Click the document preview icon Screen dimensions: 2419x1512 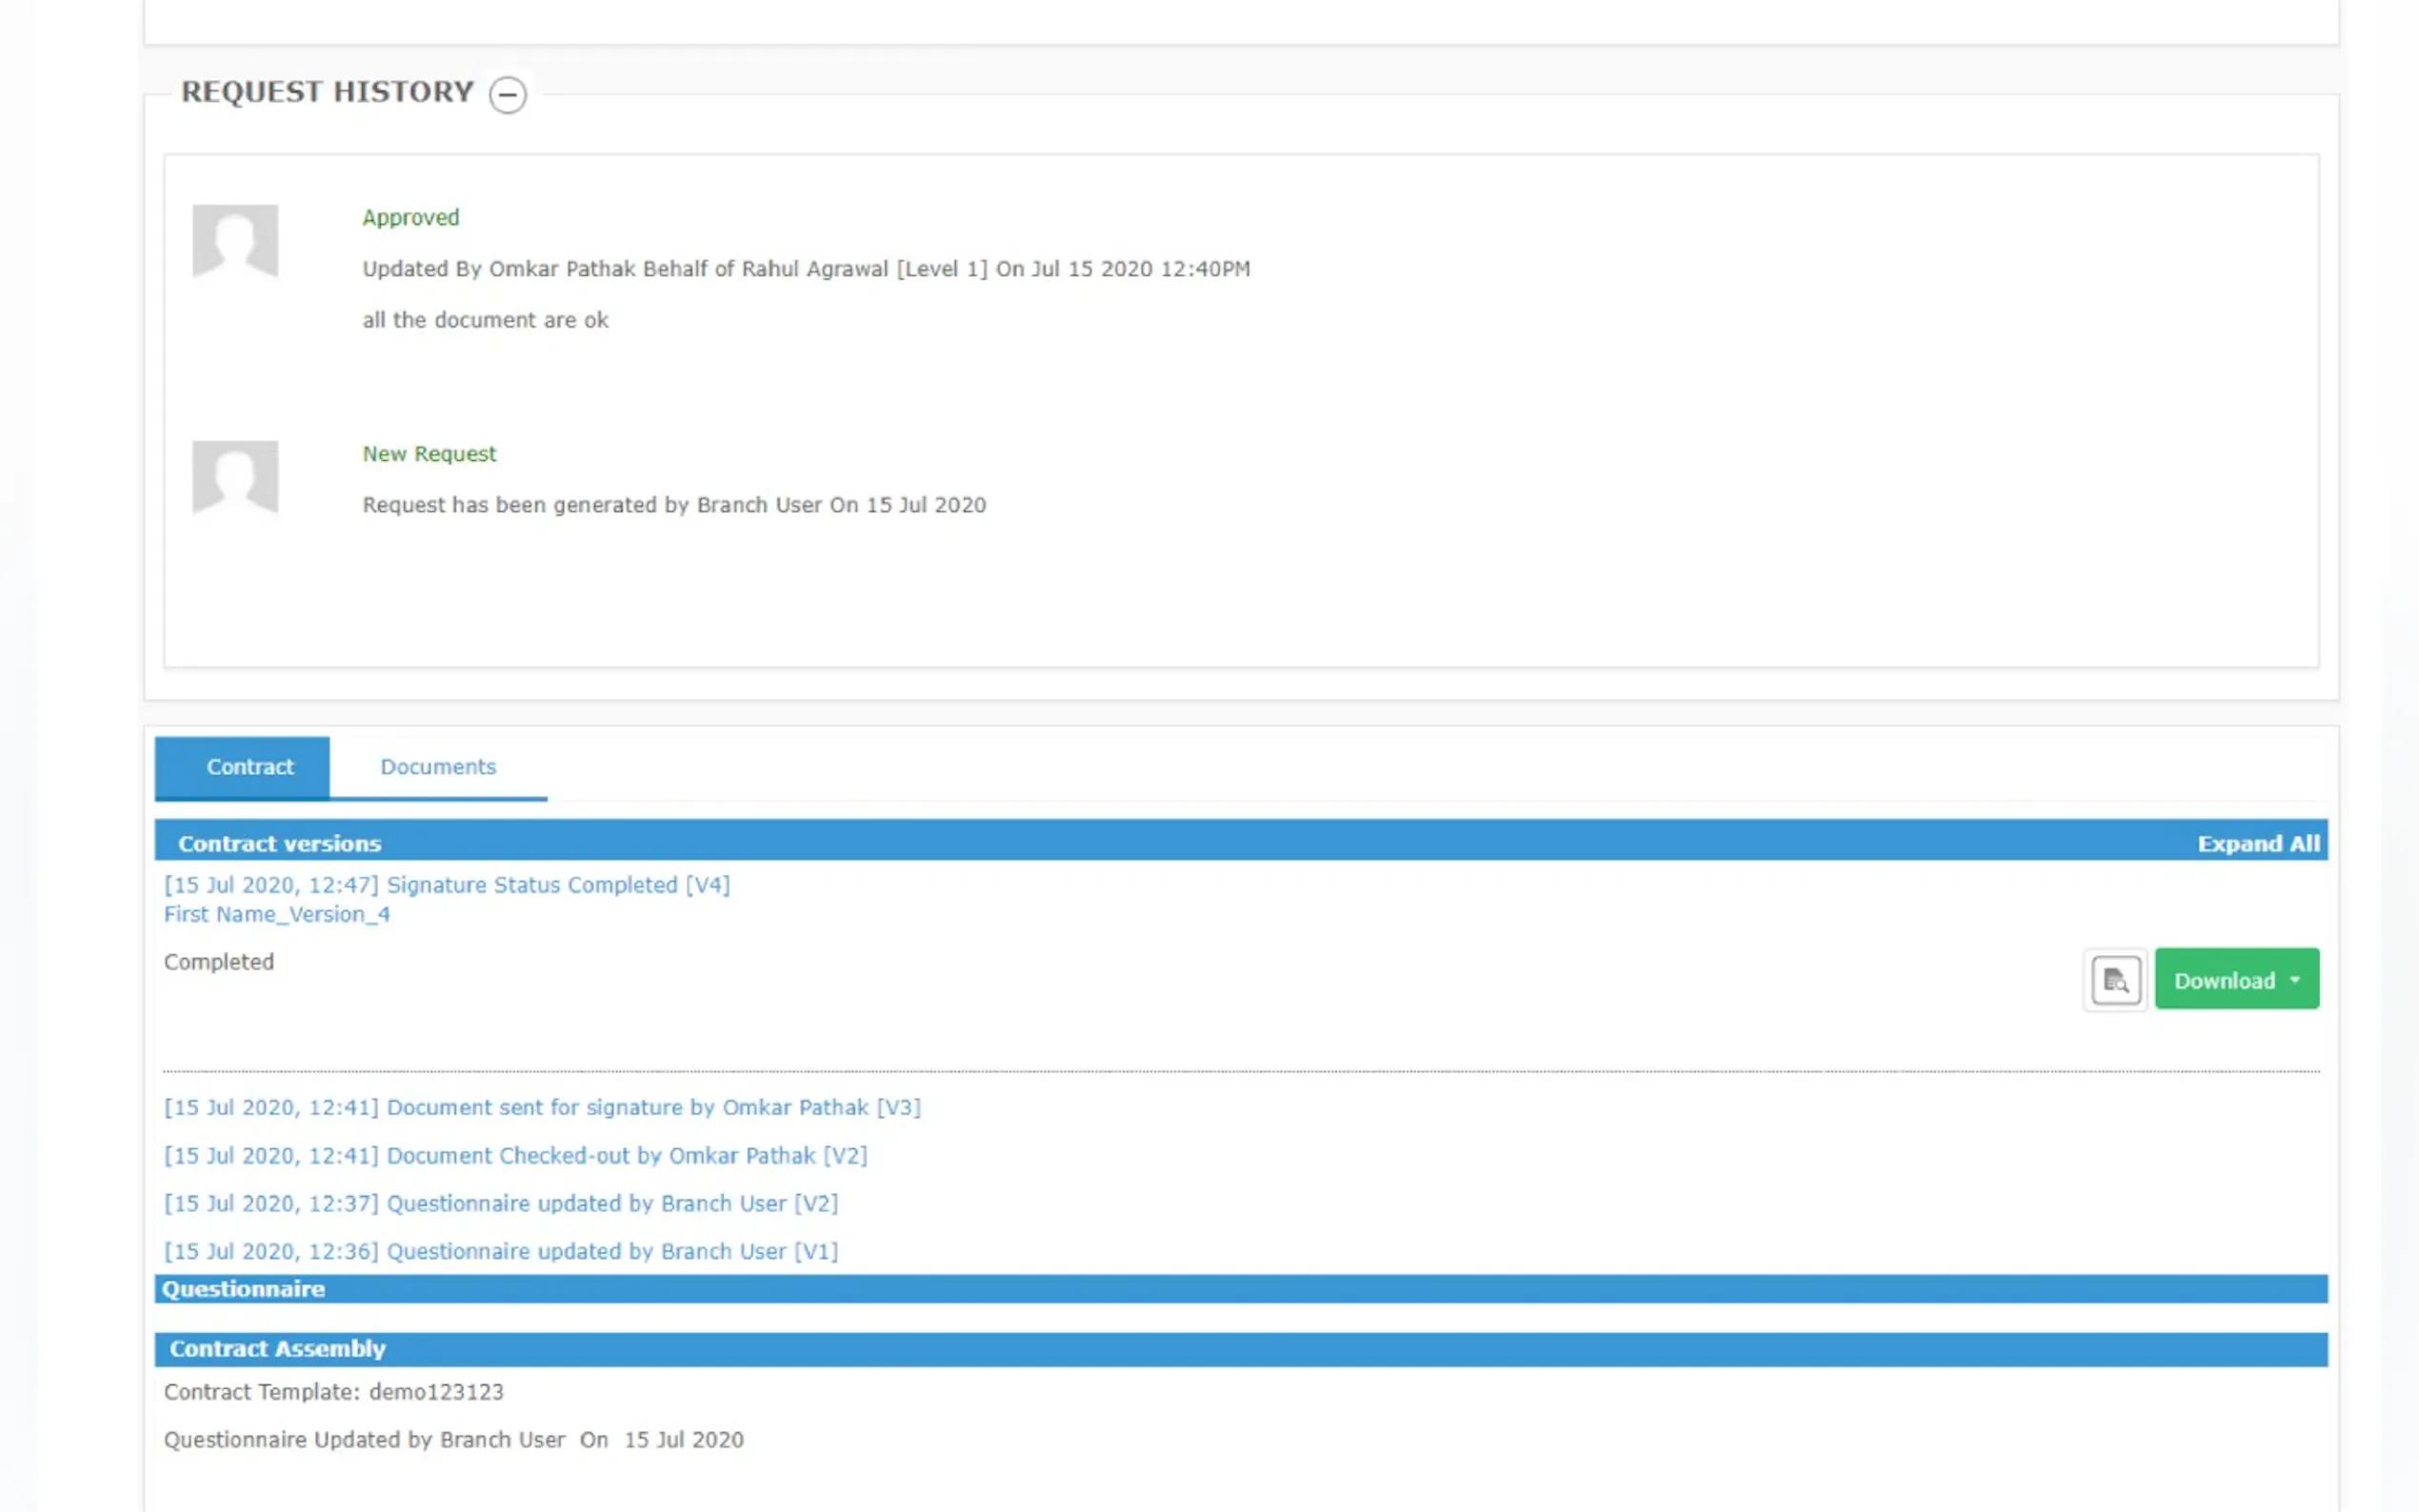point(2115,980)
